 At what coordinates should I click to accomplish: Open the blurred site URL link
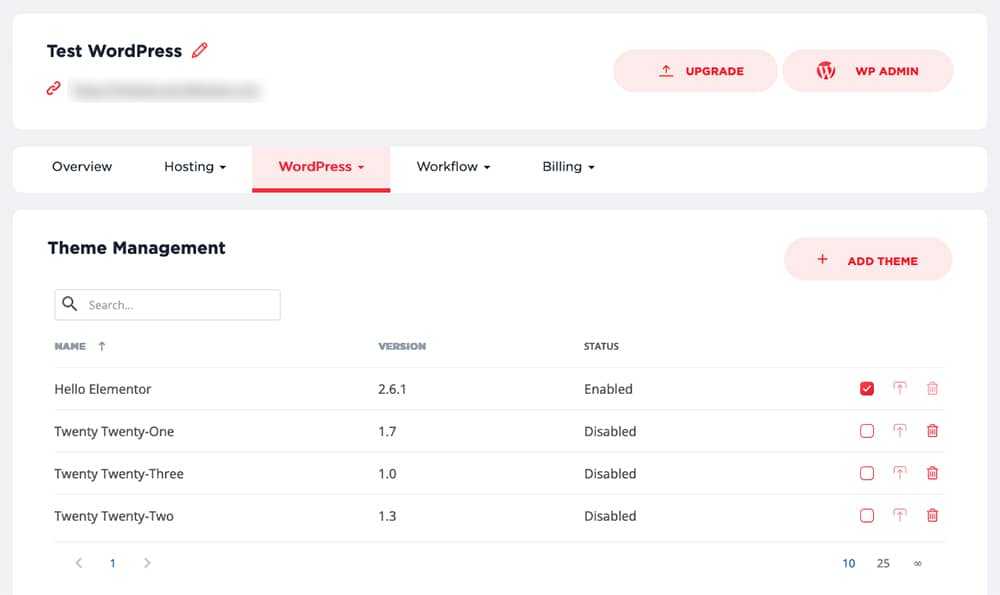tap(165, 91)
